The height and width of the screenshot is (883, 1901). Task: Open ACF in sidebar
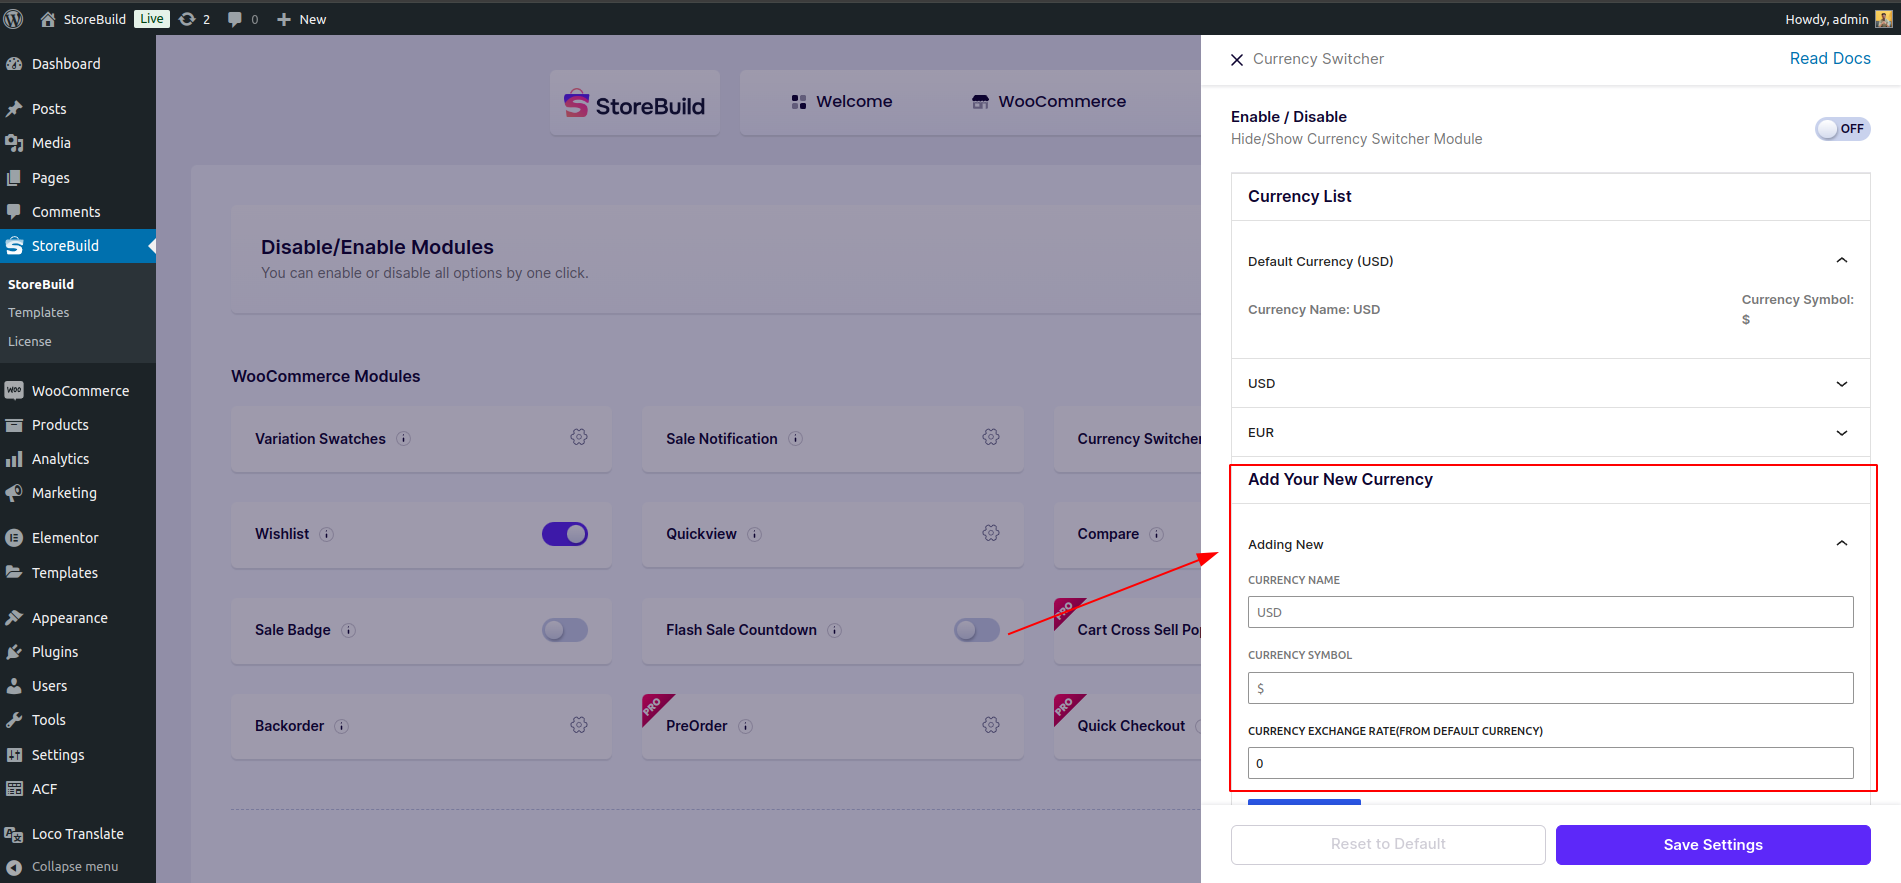(78, 789)
